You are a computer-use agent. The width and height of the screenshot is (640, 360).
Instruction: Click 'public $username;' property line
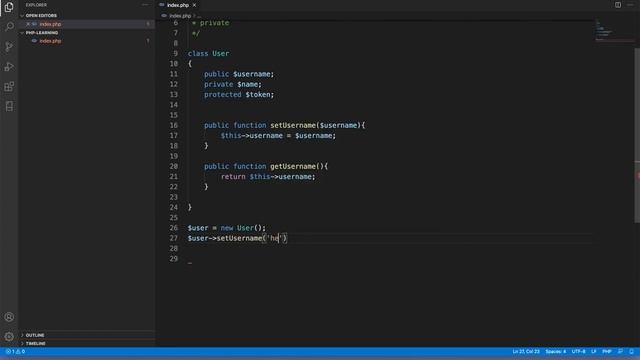click(x=239, y=74)
